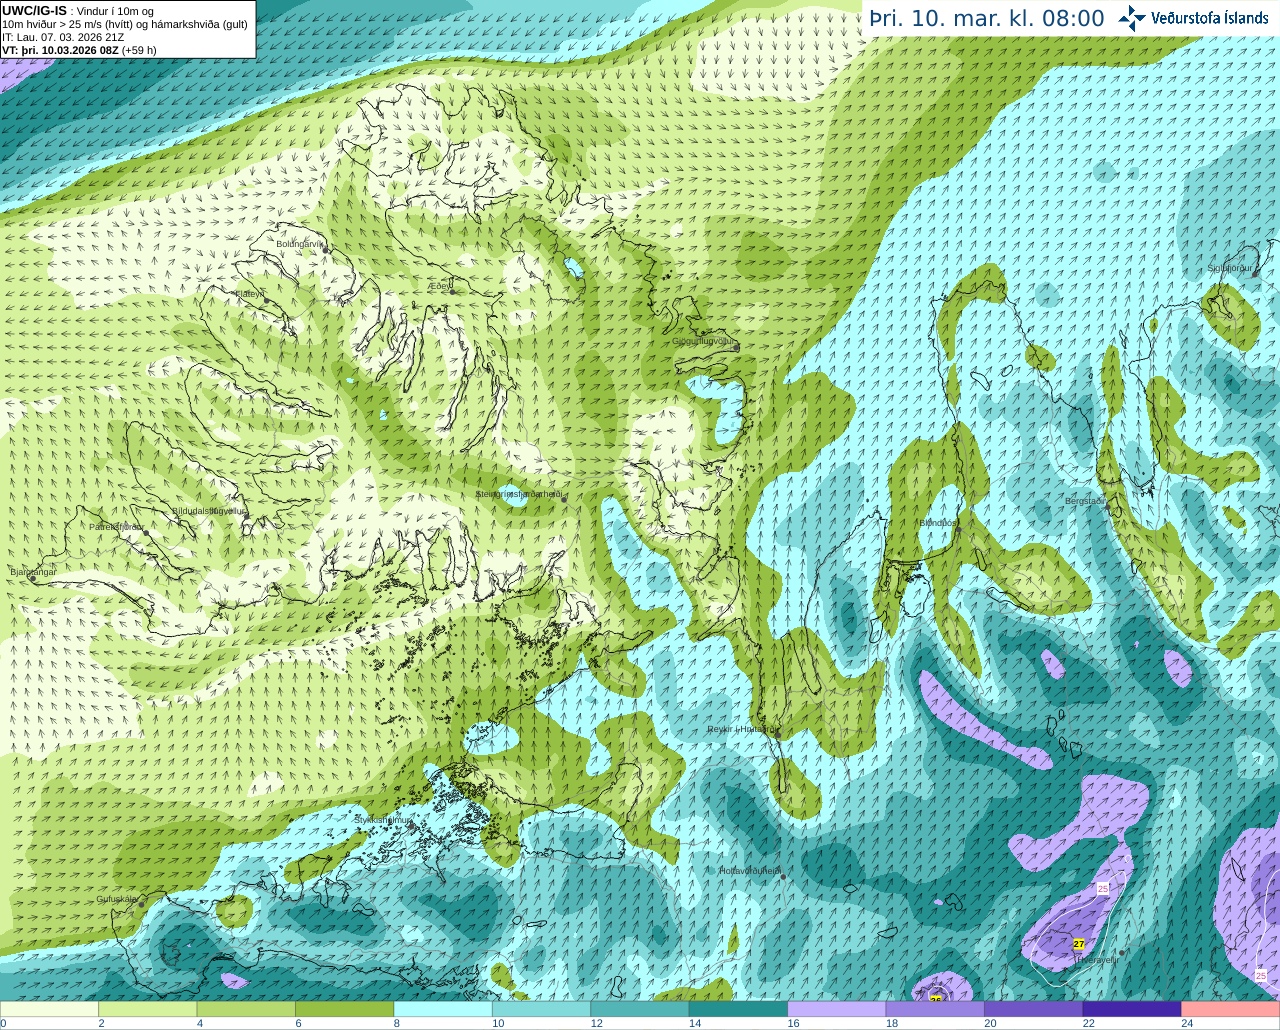Pick the 6–8 m/s olive green legend swatch

(344, 1009)
